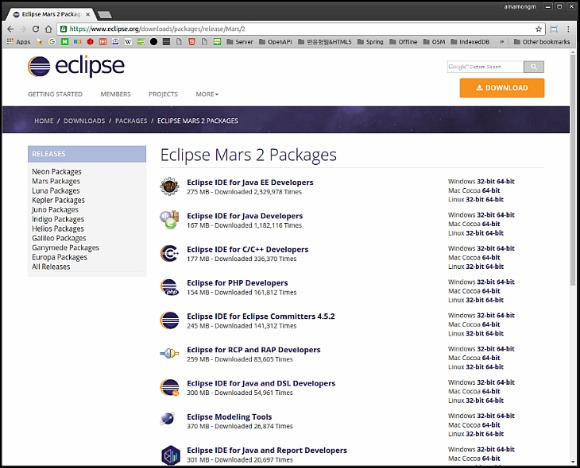Open the Apps bookmarks shortcut
Screen dimensions: 580x468
click(18, 42)
